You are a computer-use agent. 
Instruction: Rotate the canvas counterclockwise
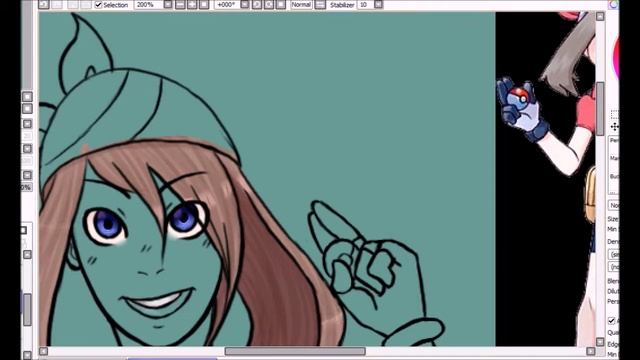257,5
